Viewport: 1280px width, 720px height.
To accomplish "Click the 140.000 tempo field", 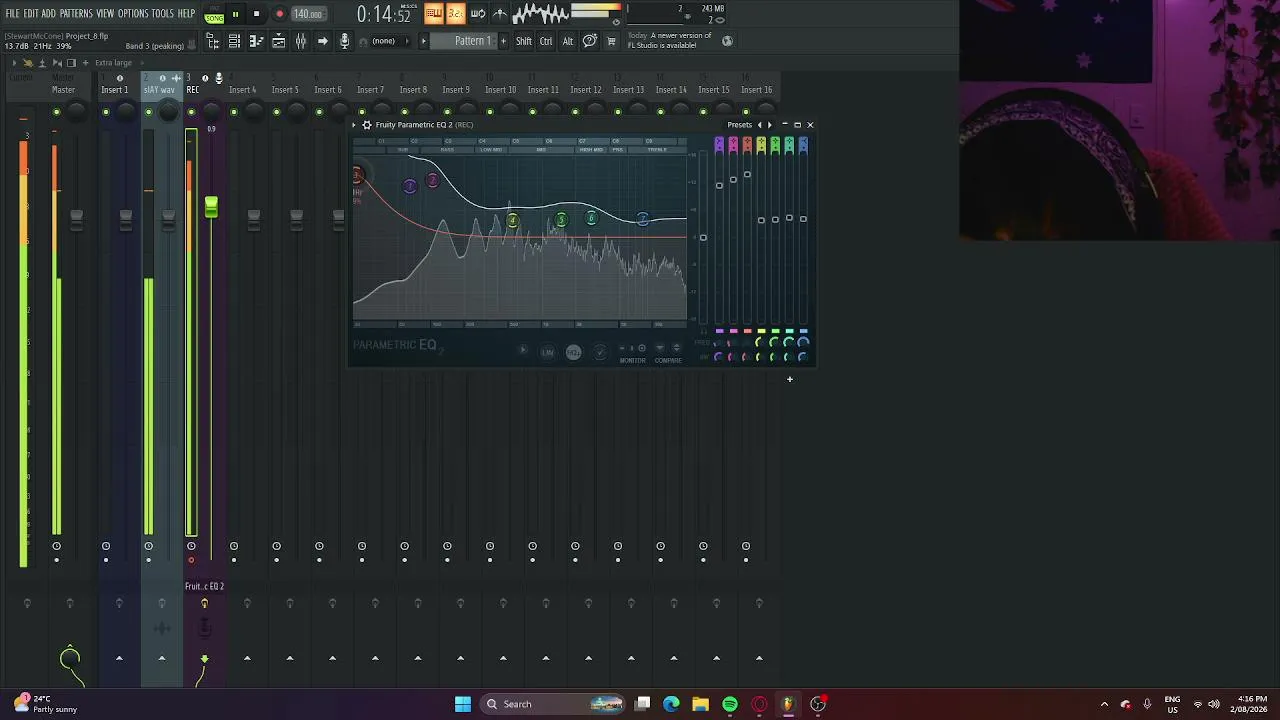I will (308, 14).
